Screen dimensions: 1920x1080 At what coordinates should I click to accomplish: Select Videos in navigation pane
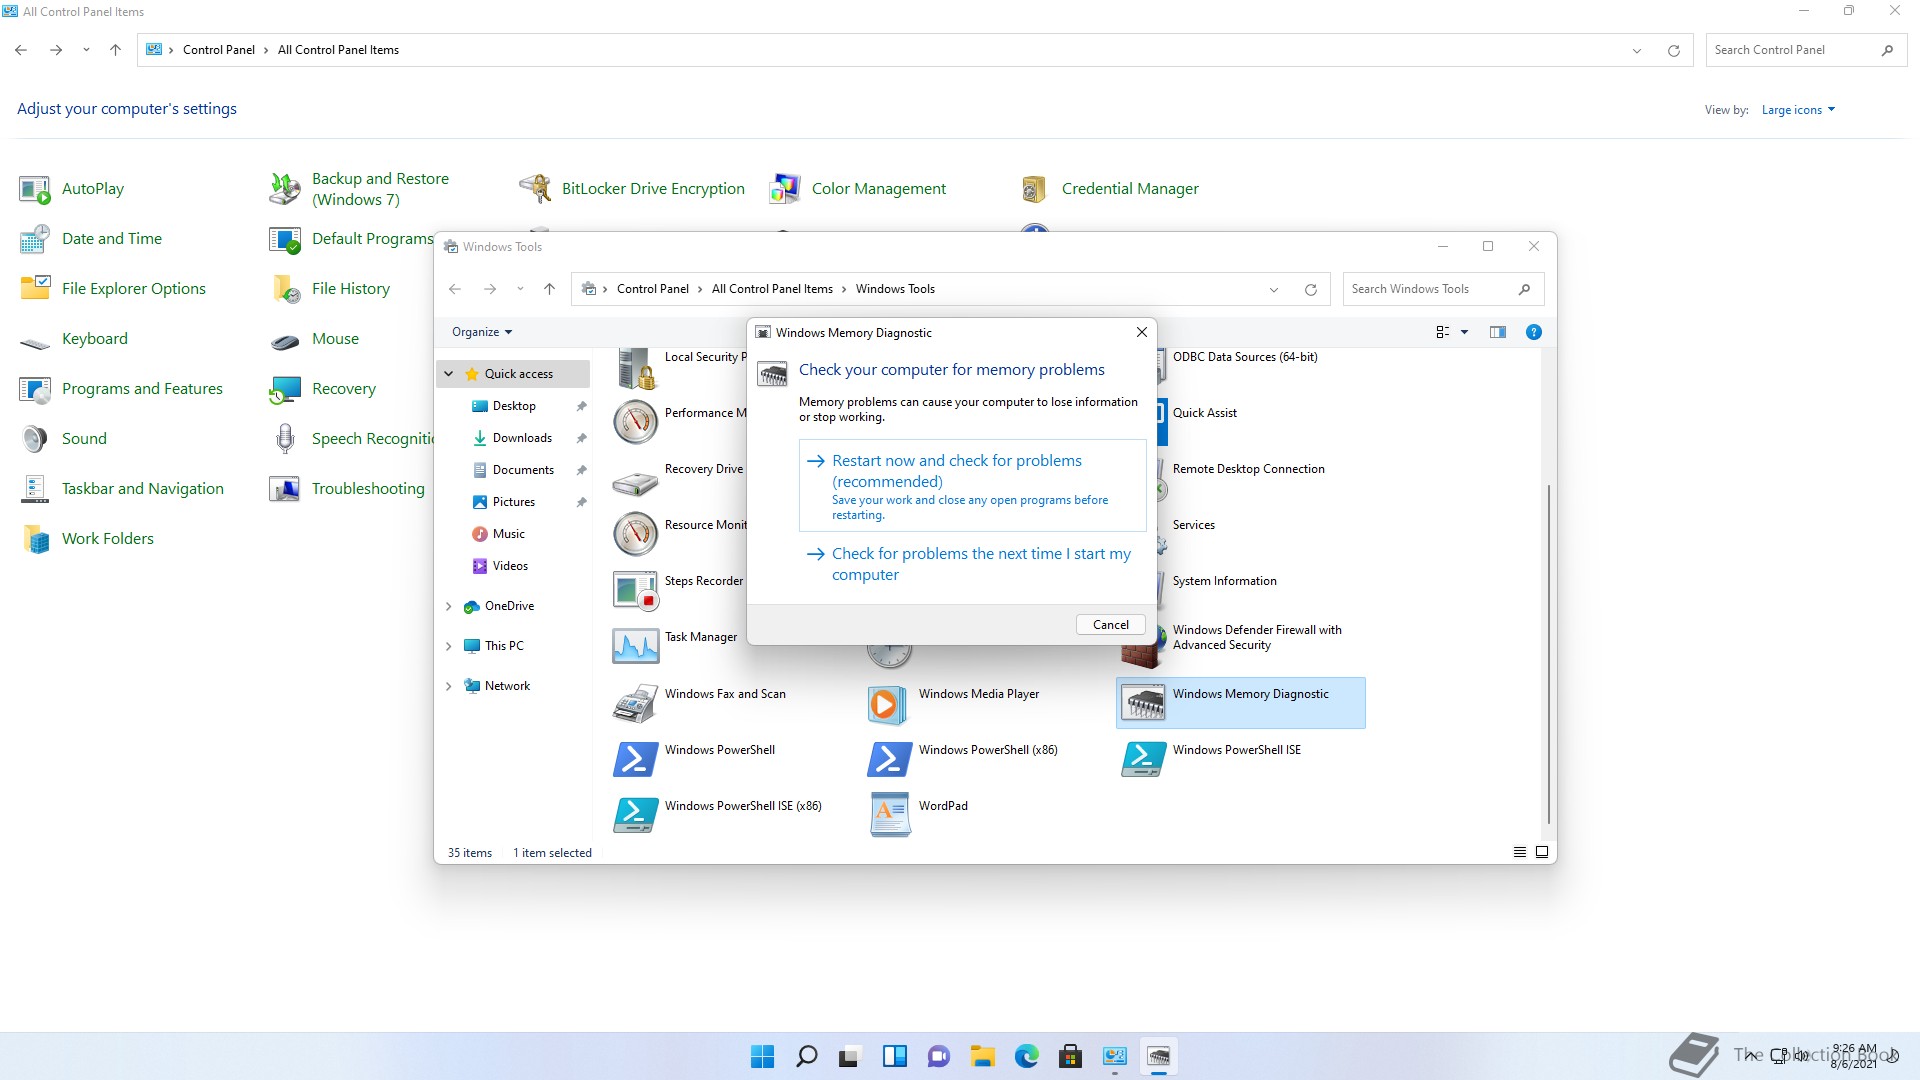[510, 566]
